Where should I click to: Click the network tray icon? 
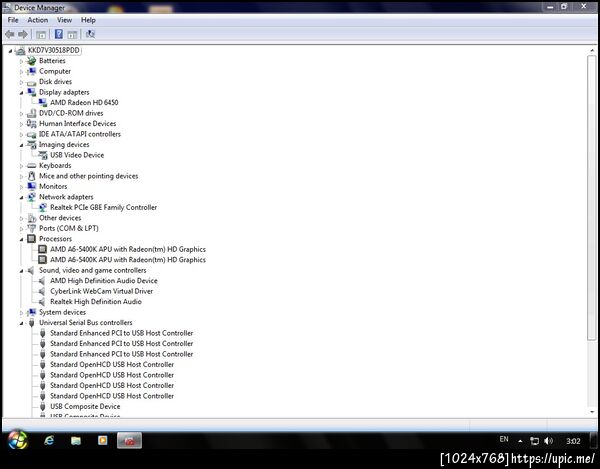coord(535,441)
